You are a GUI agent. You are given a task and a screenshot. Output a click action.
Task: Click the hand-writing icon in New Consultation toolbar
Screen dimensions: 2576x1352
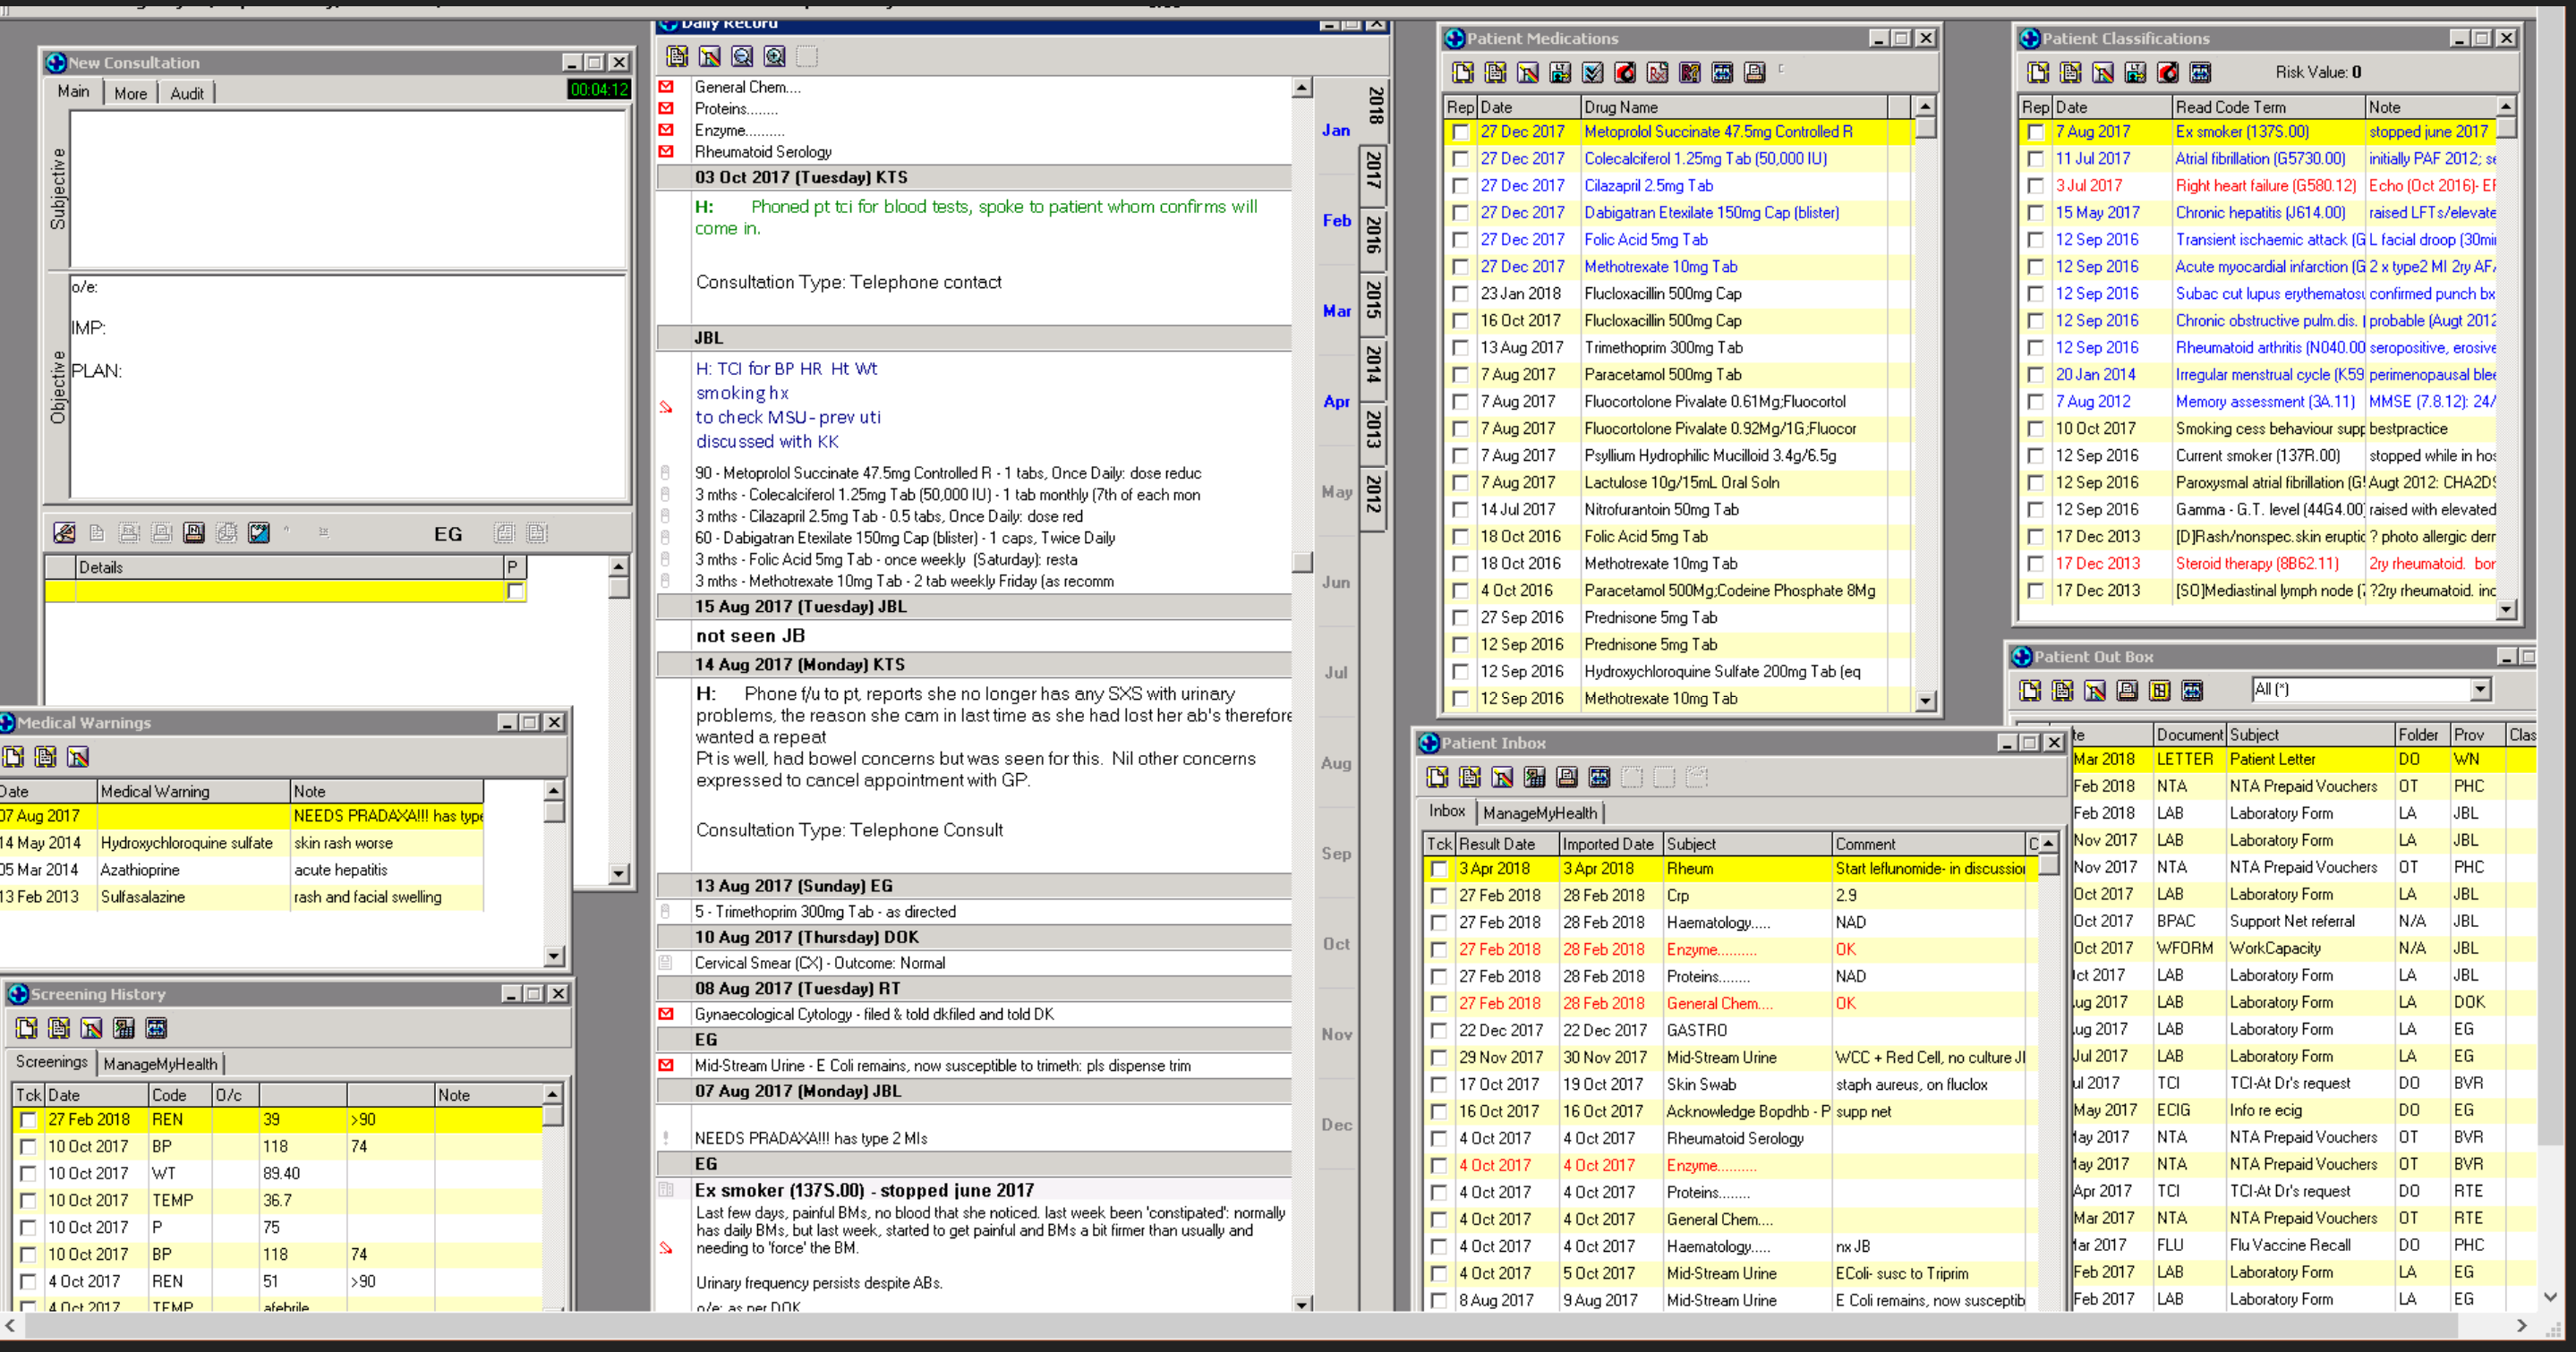point(64,533)
